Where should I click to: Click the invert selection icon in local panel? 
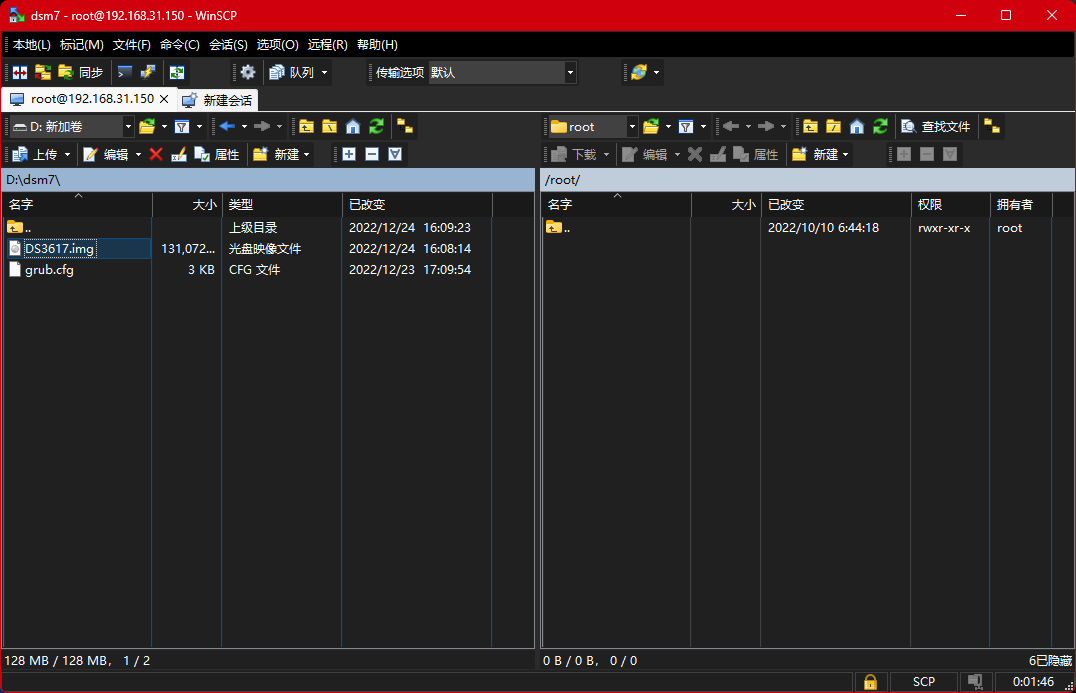point(395,154)
